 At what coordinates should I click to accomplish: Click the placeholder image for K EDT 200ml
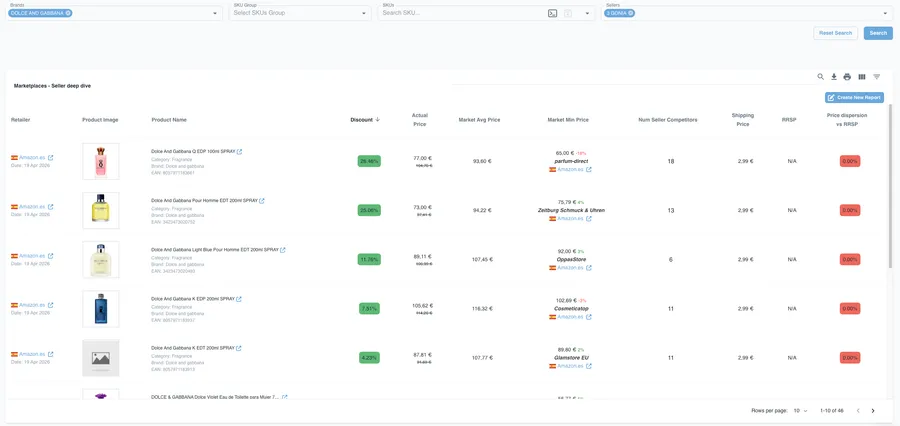[x=101, y=358]
